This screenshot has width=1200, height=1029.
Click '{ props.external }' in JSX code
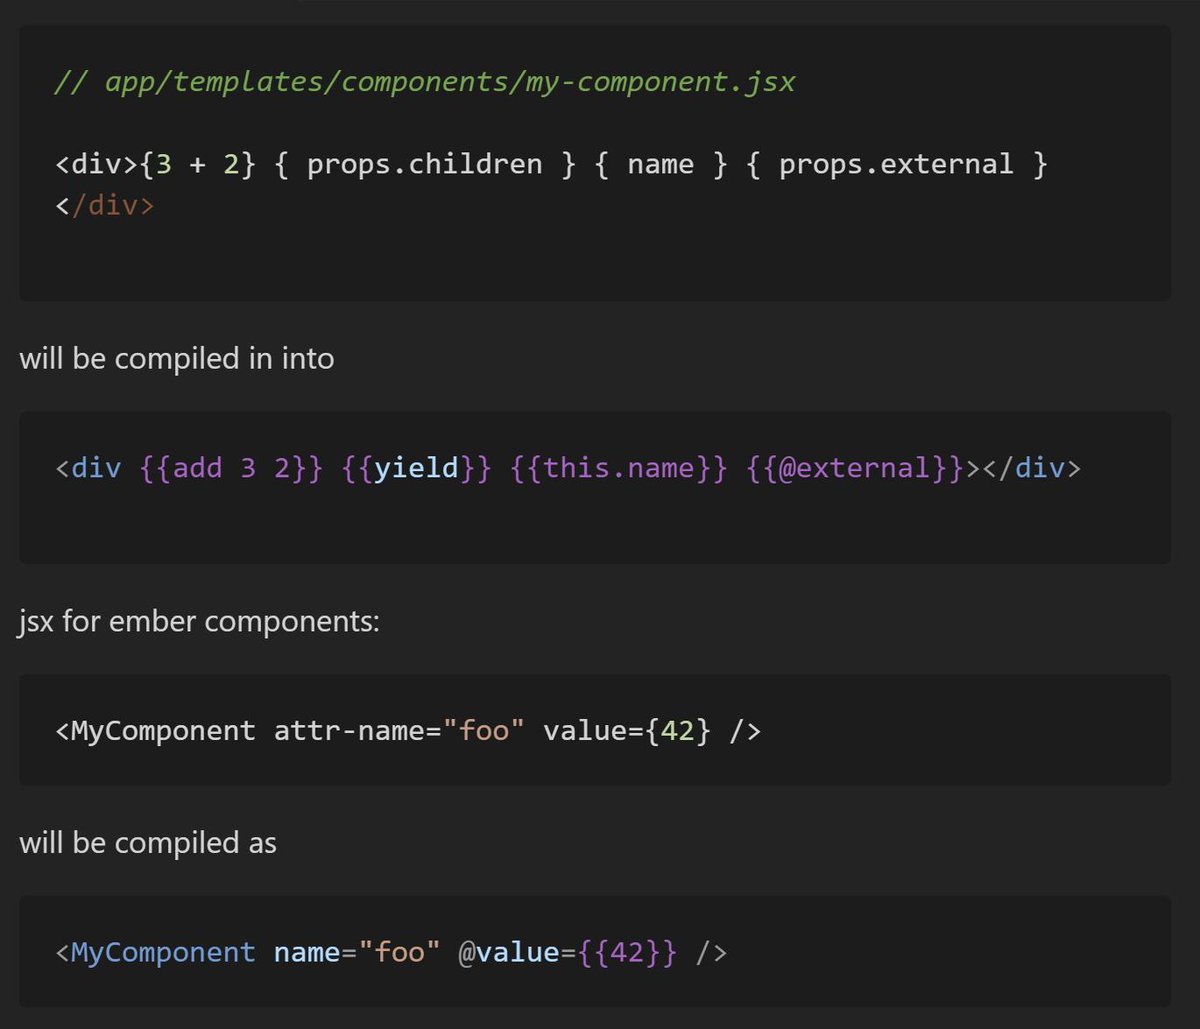pos(896,164)
